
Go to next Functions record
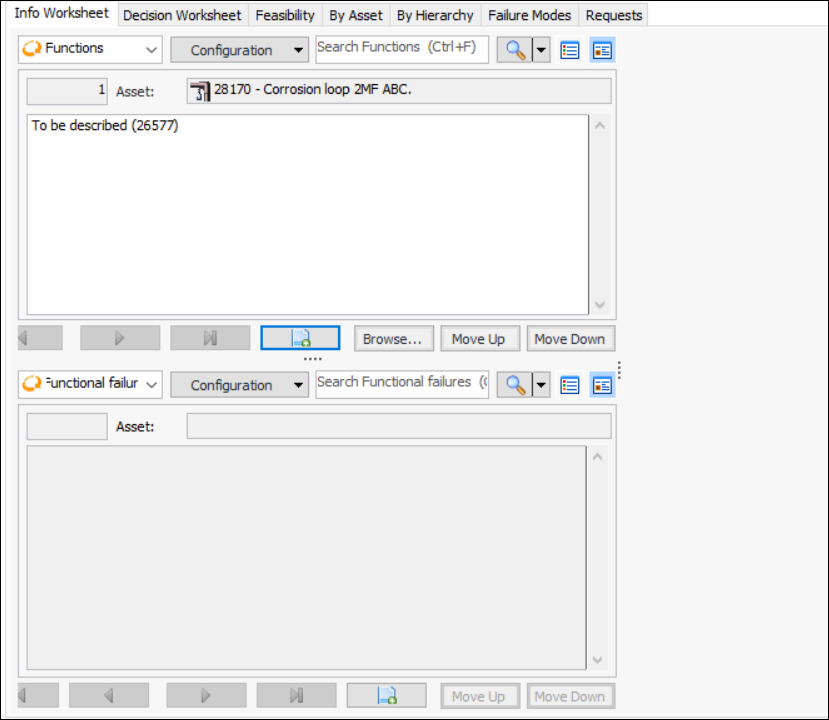coord(120,338)
